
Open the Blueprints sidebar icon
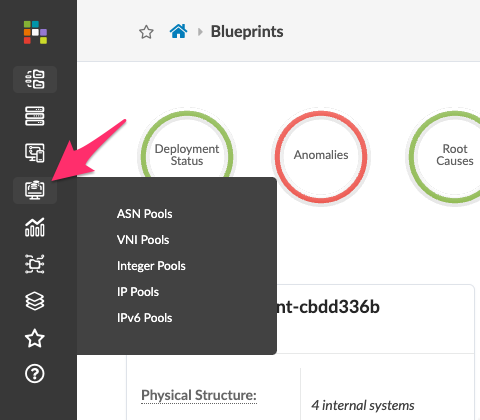pos(35,79)
